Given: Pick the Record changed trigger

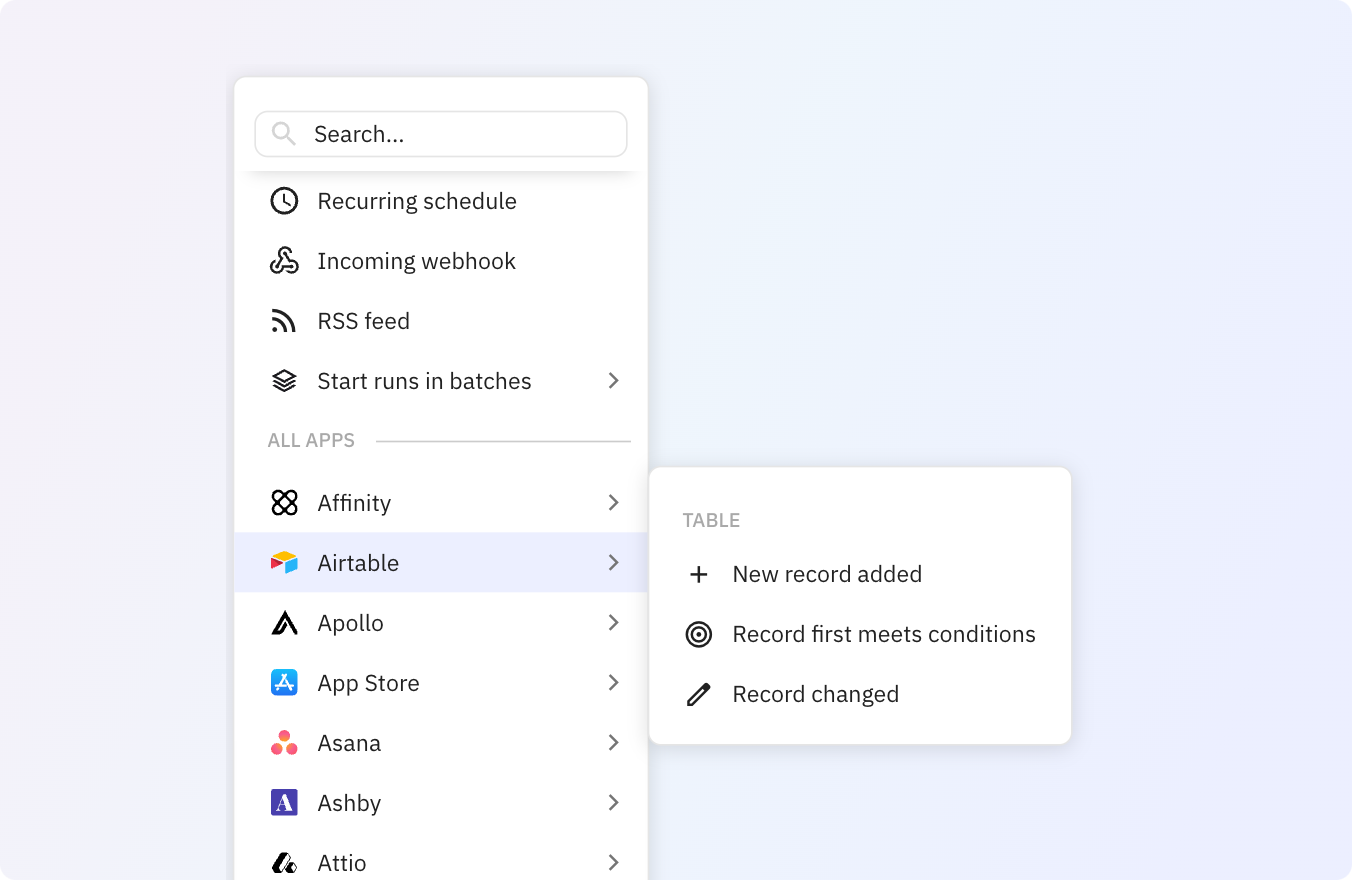Looking at the screenshot, I should [860, 694].
